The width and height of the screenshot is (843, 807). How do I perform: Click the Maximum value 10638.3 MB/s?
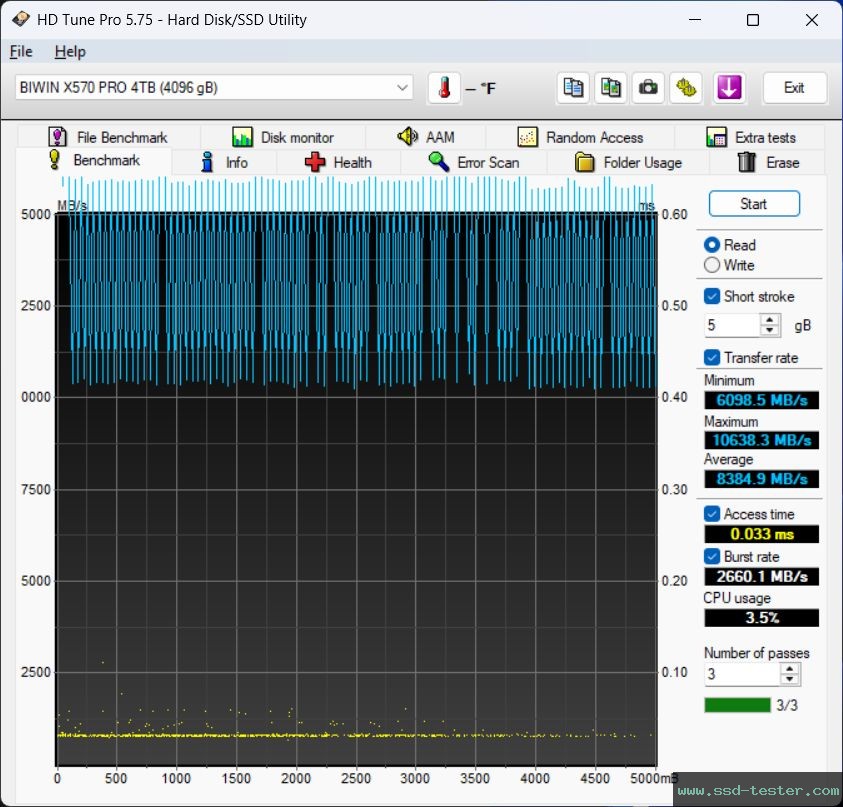(x=761, y=440)
